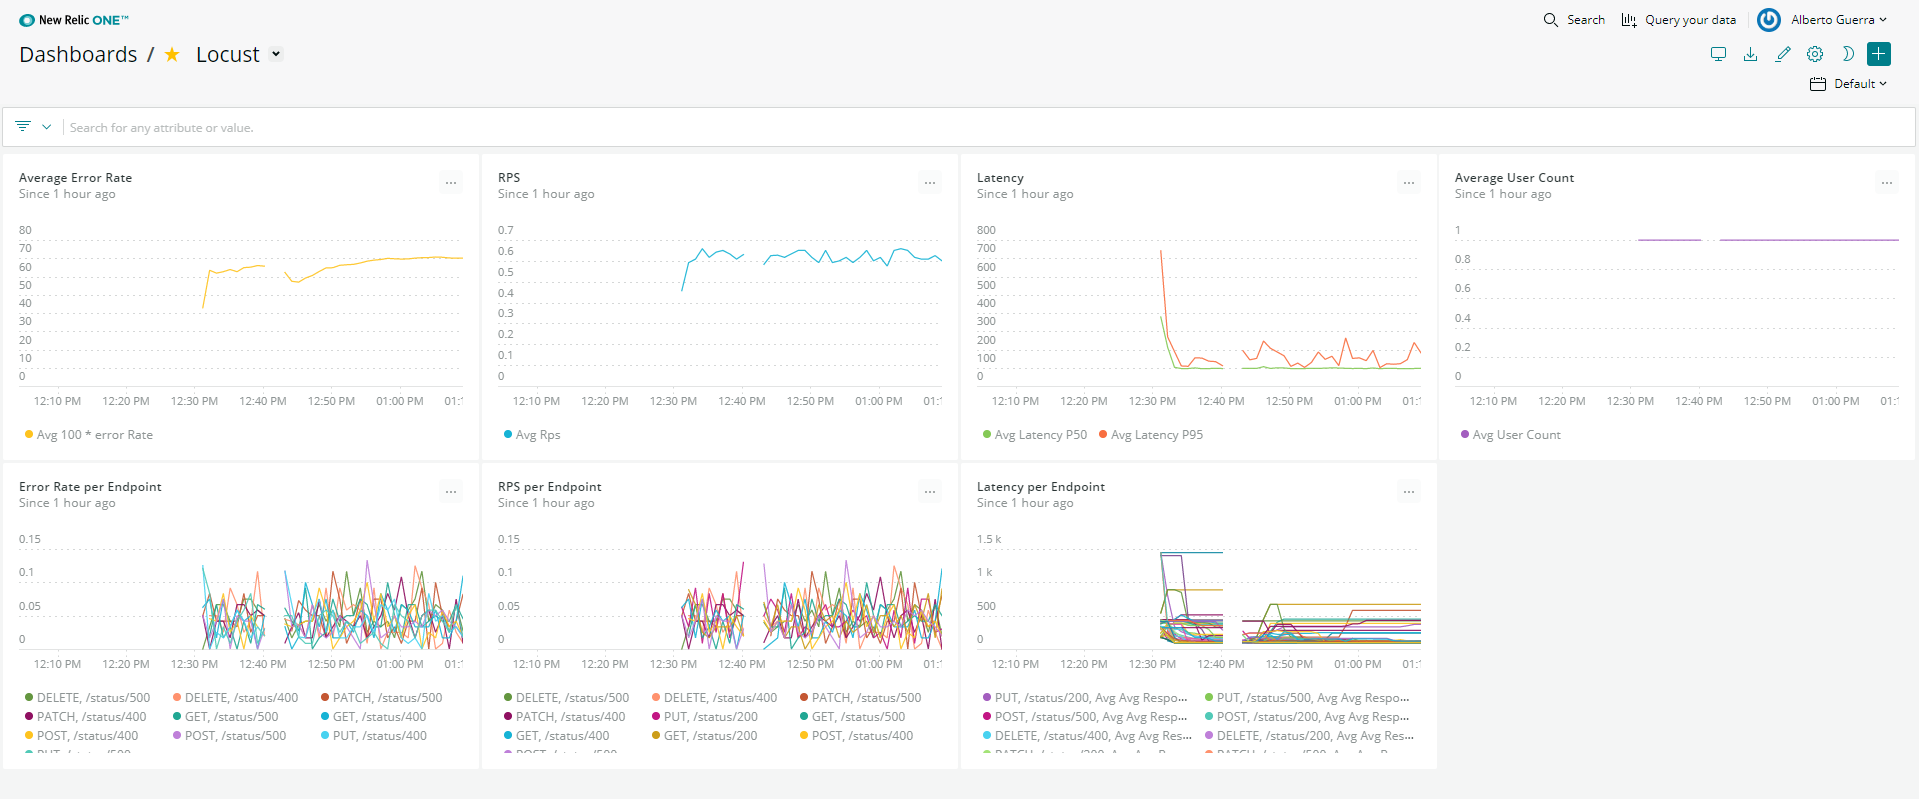This screenshot has width=1919, height=799.
Task: Toggle PUT, /status/200 Avg Response latency legend
Action: 1085,698
